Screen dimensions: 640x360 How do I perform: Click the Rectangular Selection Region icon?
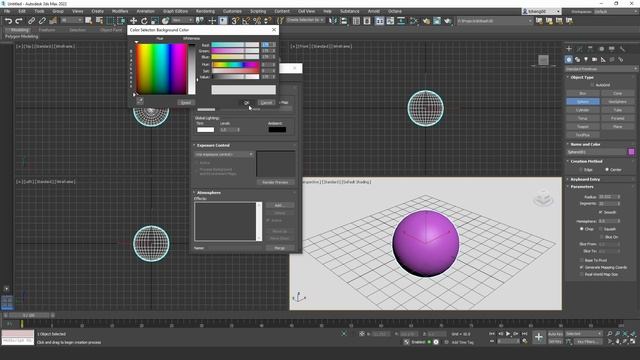coord(110,20)
